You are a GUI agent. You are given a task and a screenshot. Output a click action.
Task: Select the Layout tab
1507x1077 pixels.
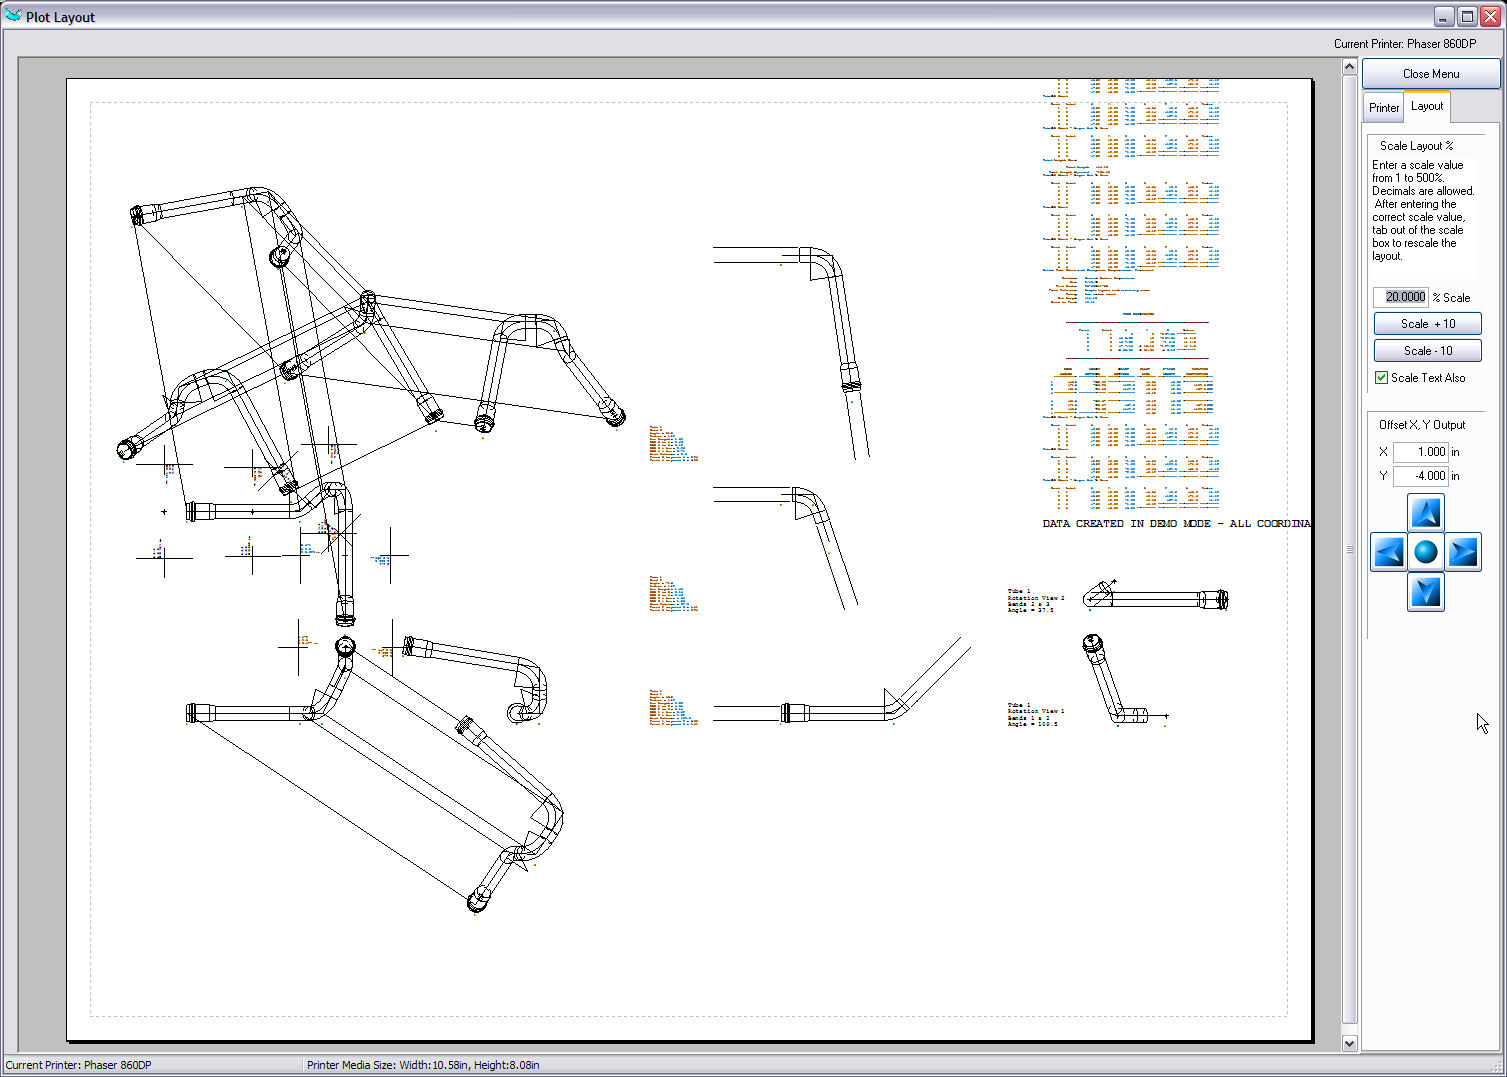(1426, 106)
